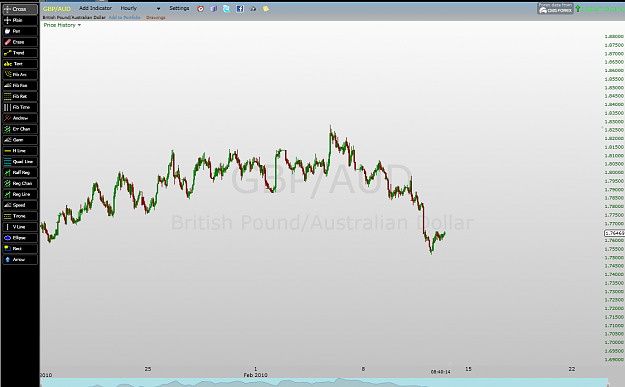Click the red alarm clock alert icon
This screenshot has width=625, height=387.
(200, 8)
